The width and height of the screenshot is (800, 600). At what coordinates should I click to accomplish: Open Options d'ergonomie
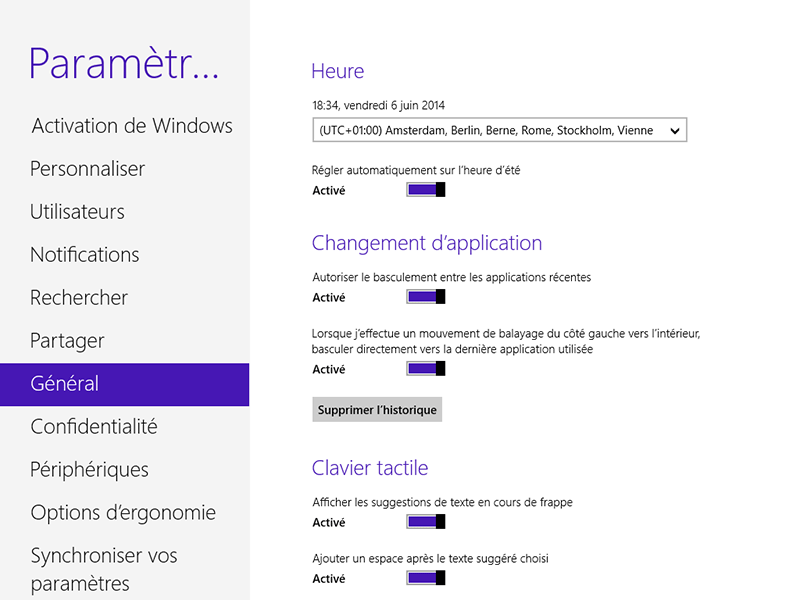[x=123, y=513]
